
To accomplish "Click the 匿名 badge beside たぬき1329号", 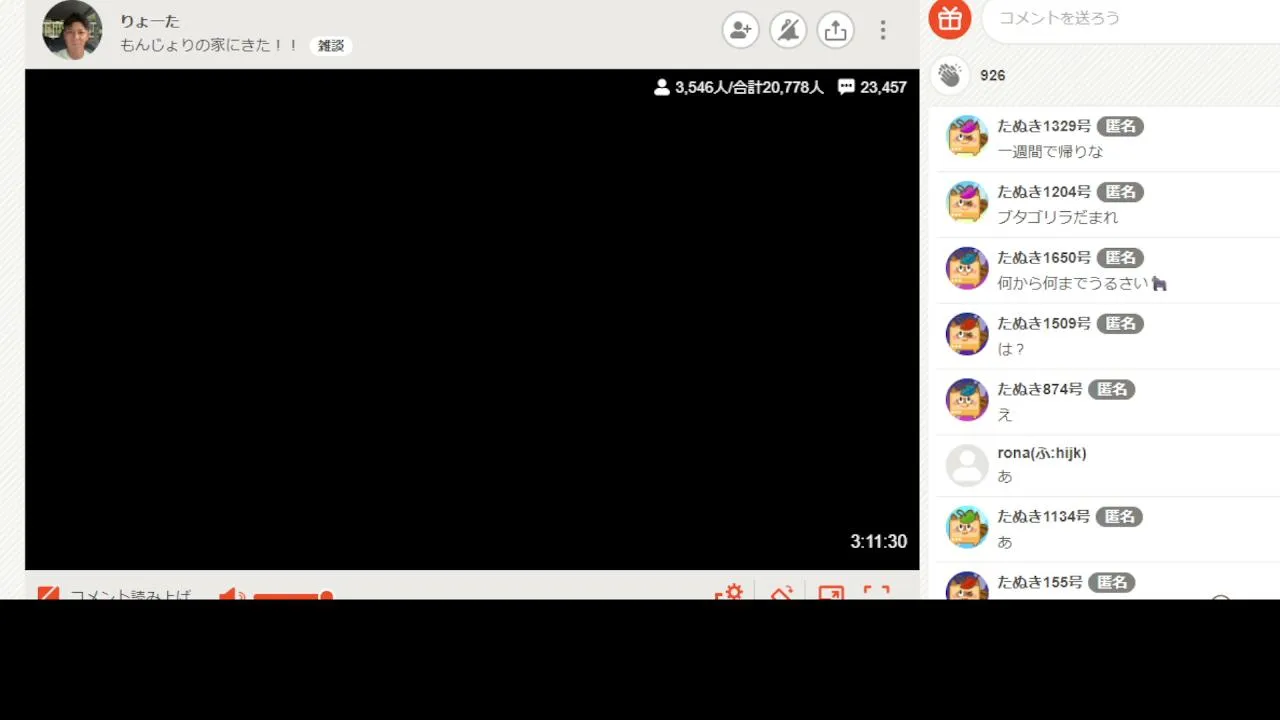I will click(x=1120, y=126).
